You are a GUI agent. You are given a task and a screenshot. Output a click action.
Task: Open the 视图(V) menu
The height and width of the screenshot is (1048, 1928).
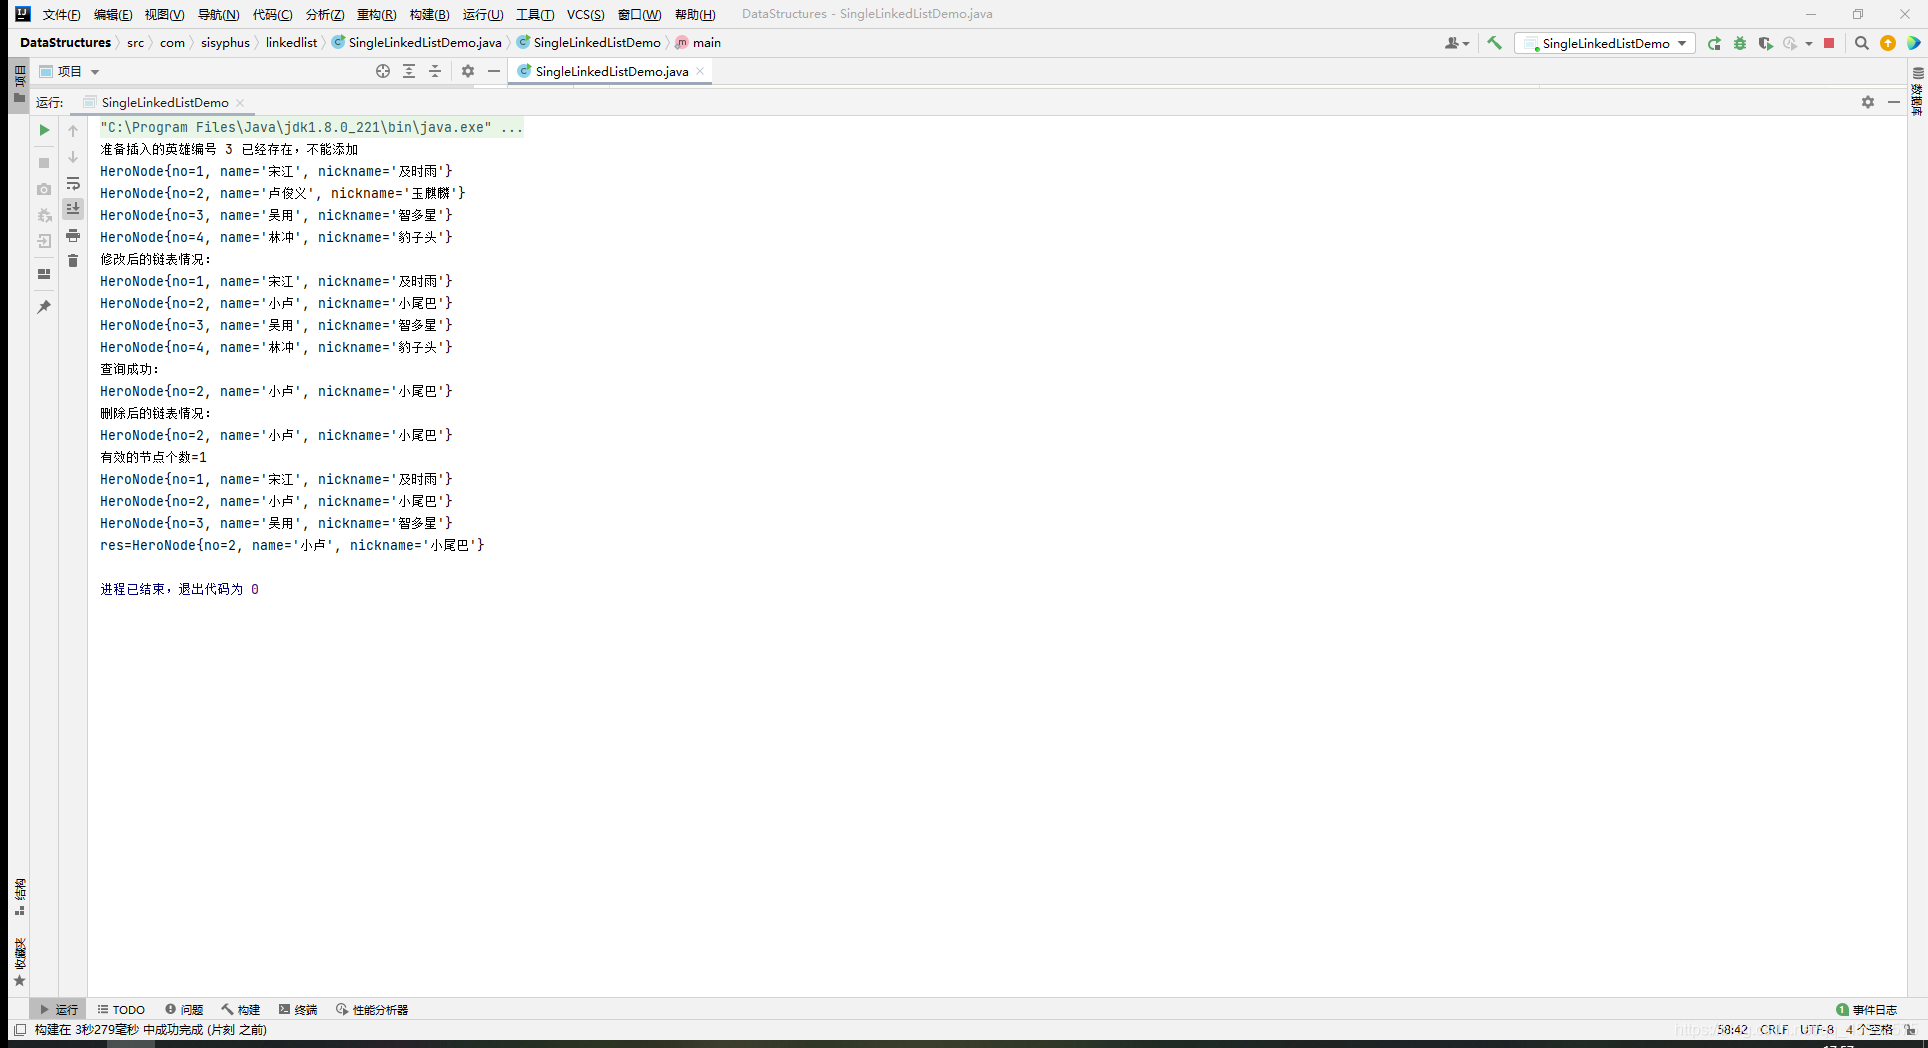(164, 14)
